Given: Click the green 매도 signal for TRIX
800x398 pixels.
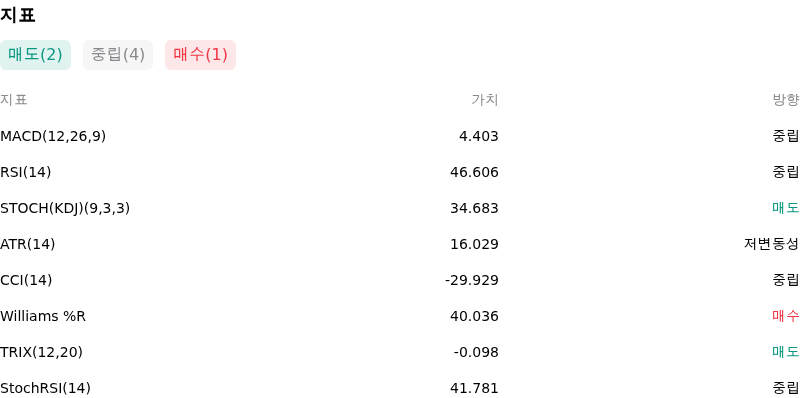Looking at the screenshot, I should [786, 352].
